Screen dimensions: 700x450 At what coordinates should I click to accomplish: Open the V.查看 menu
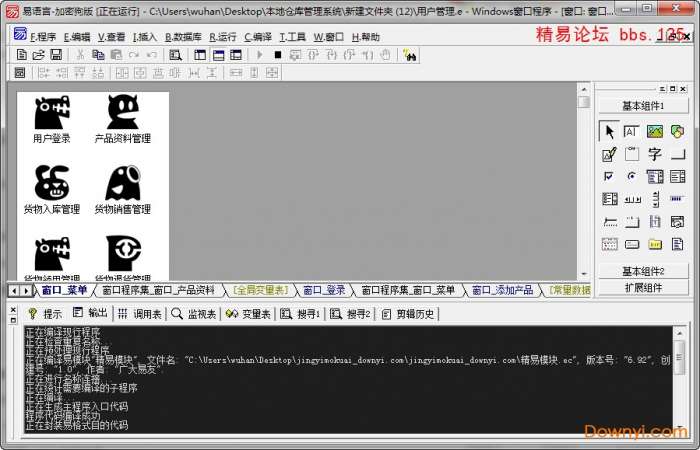click(111, 37)
